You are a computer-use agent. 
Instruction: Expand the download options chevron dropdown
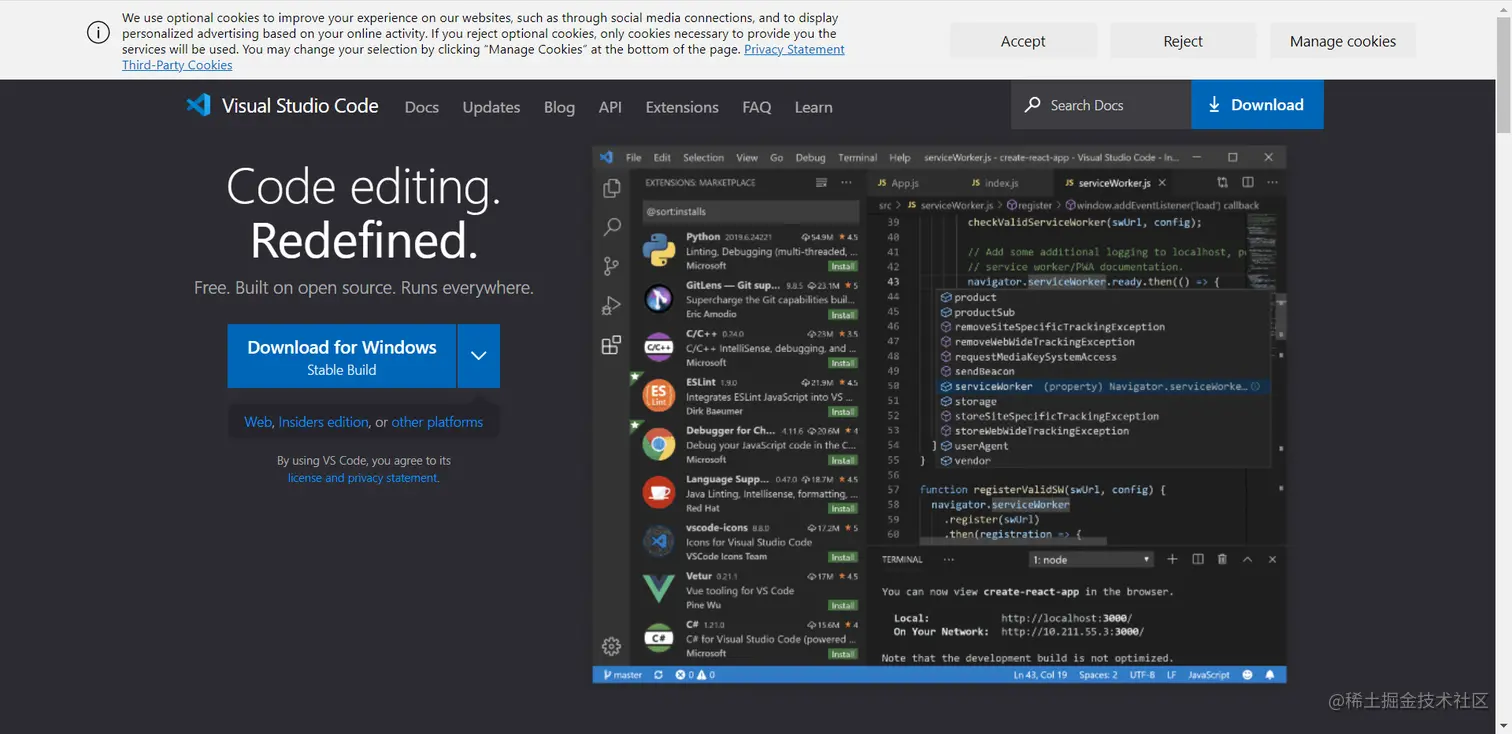[479, 356]
